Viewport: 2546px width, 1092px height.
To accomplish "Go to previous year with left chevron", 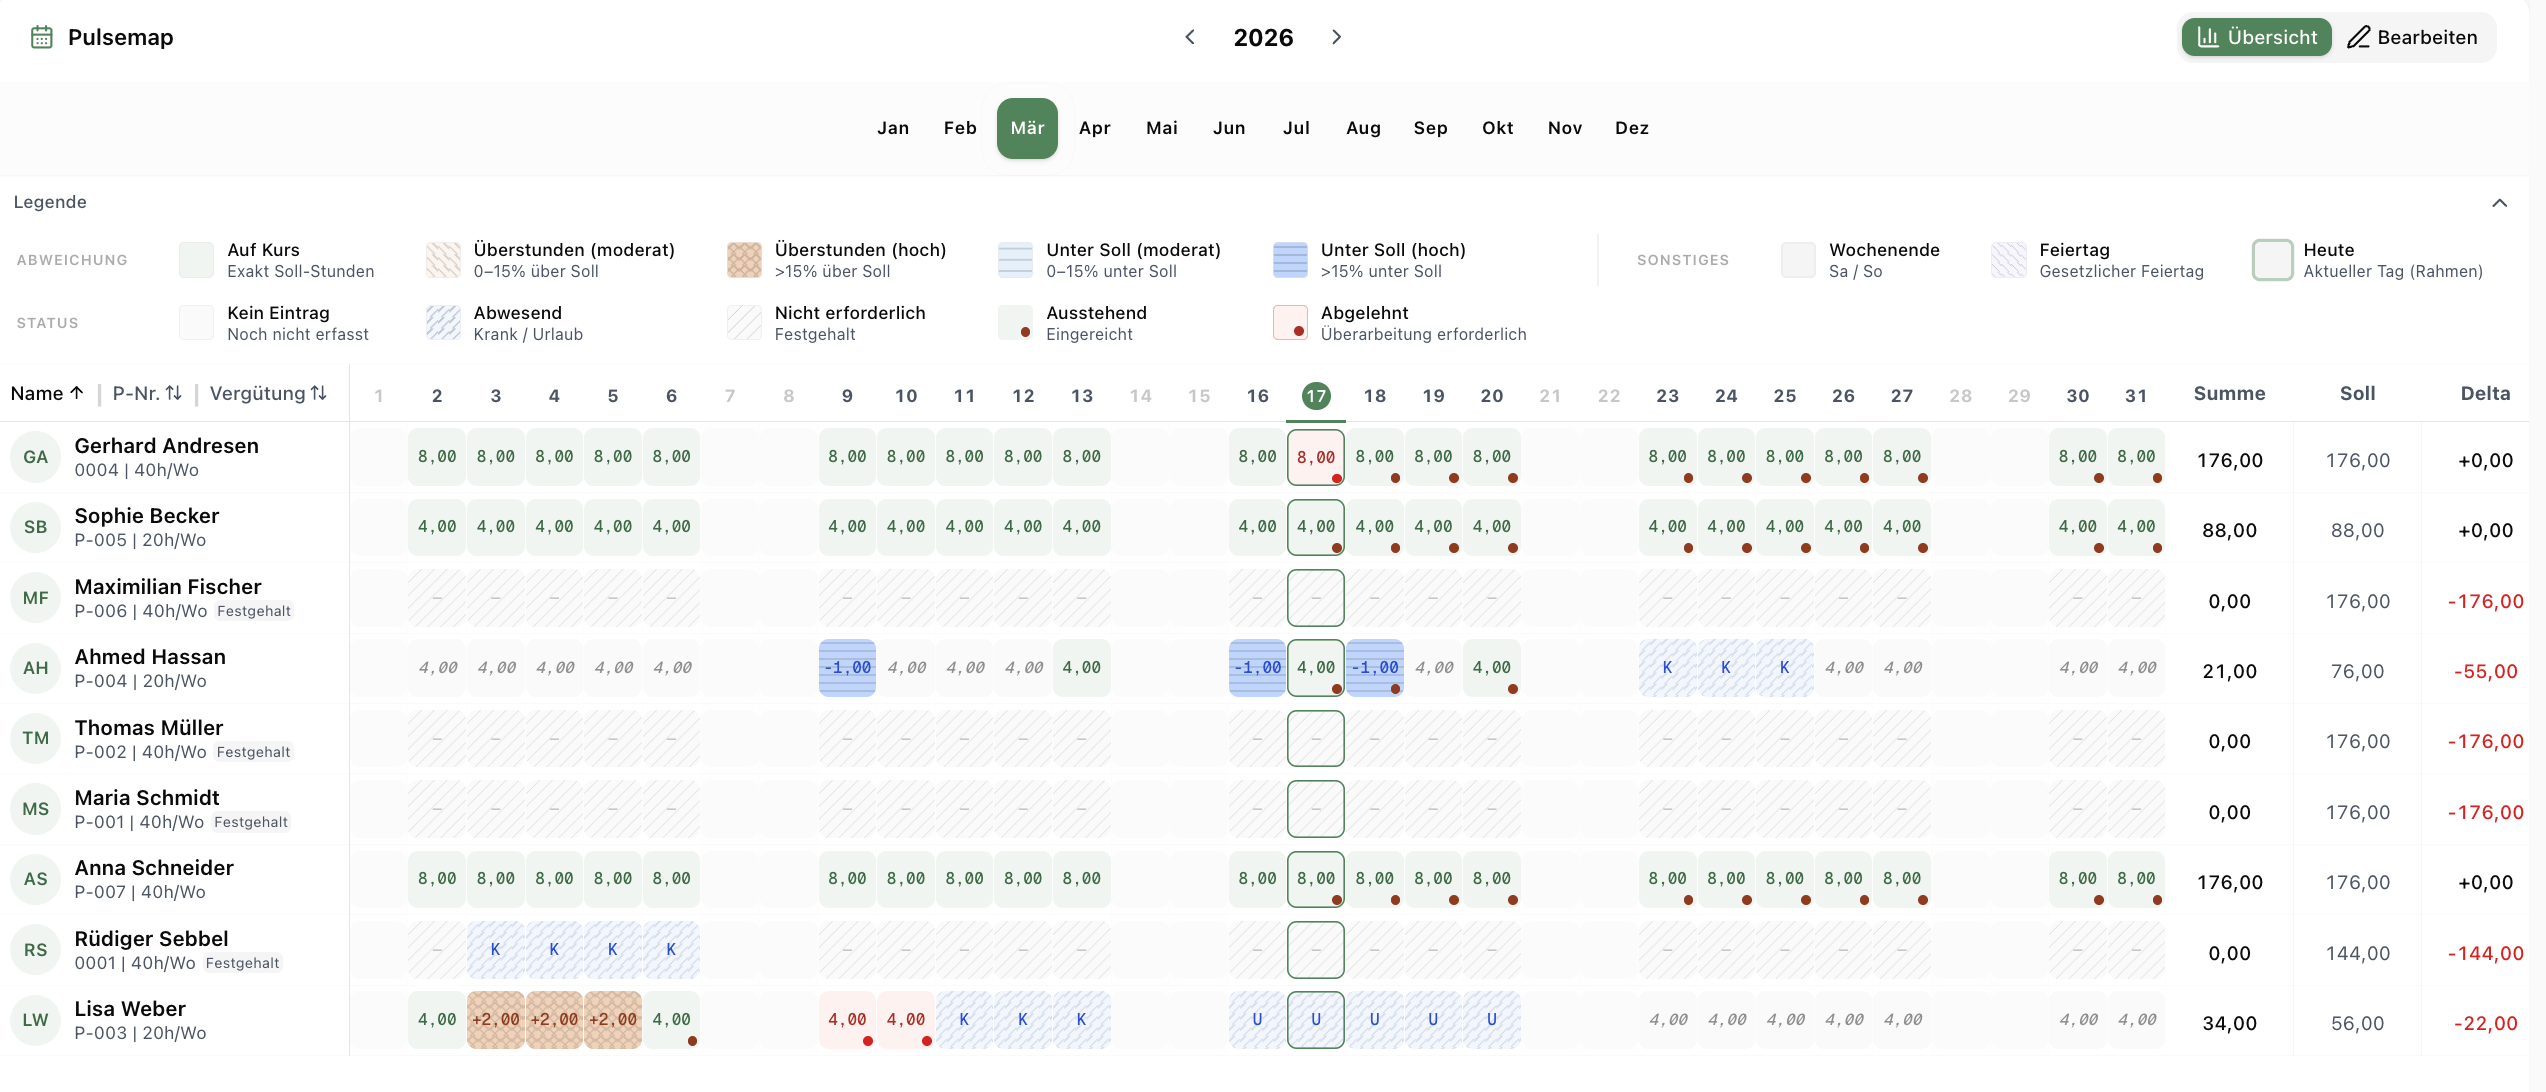I will pyautogui.click(x=1190, y=37).
